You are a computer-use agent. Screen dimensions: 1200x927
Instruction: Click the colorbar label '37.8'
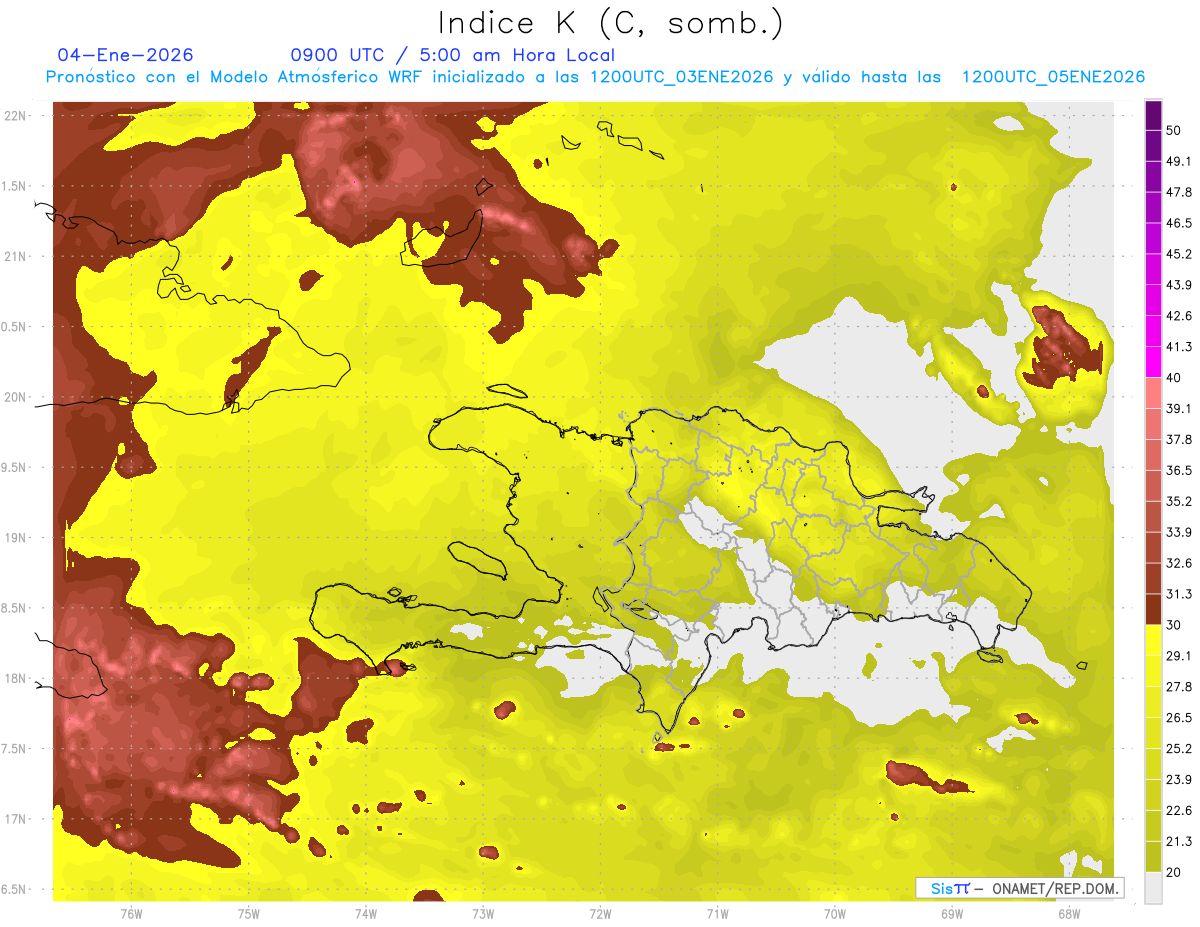[1179, 440]
